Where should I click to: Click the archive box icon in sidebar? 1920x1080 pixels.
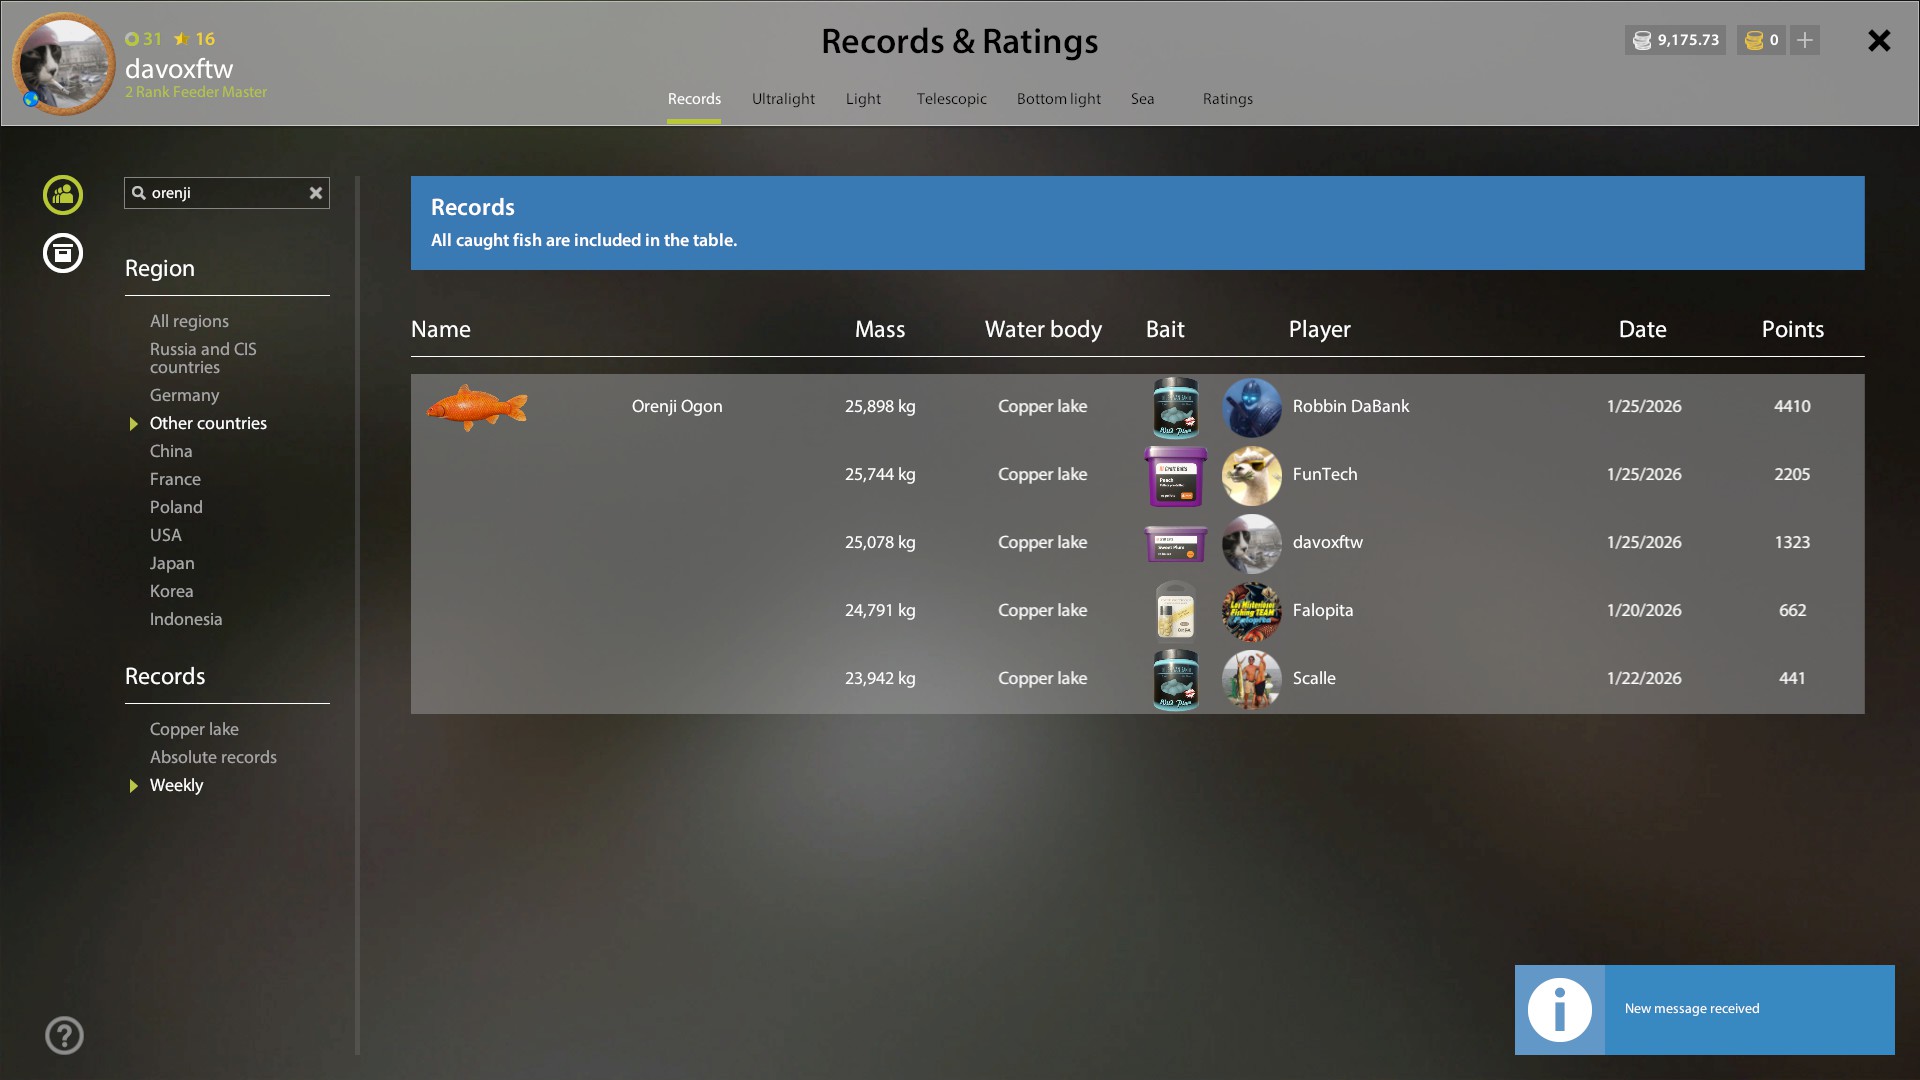coord(63,253)
